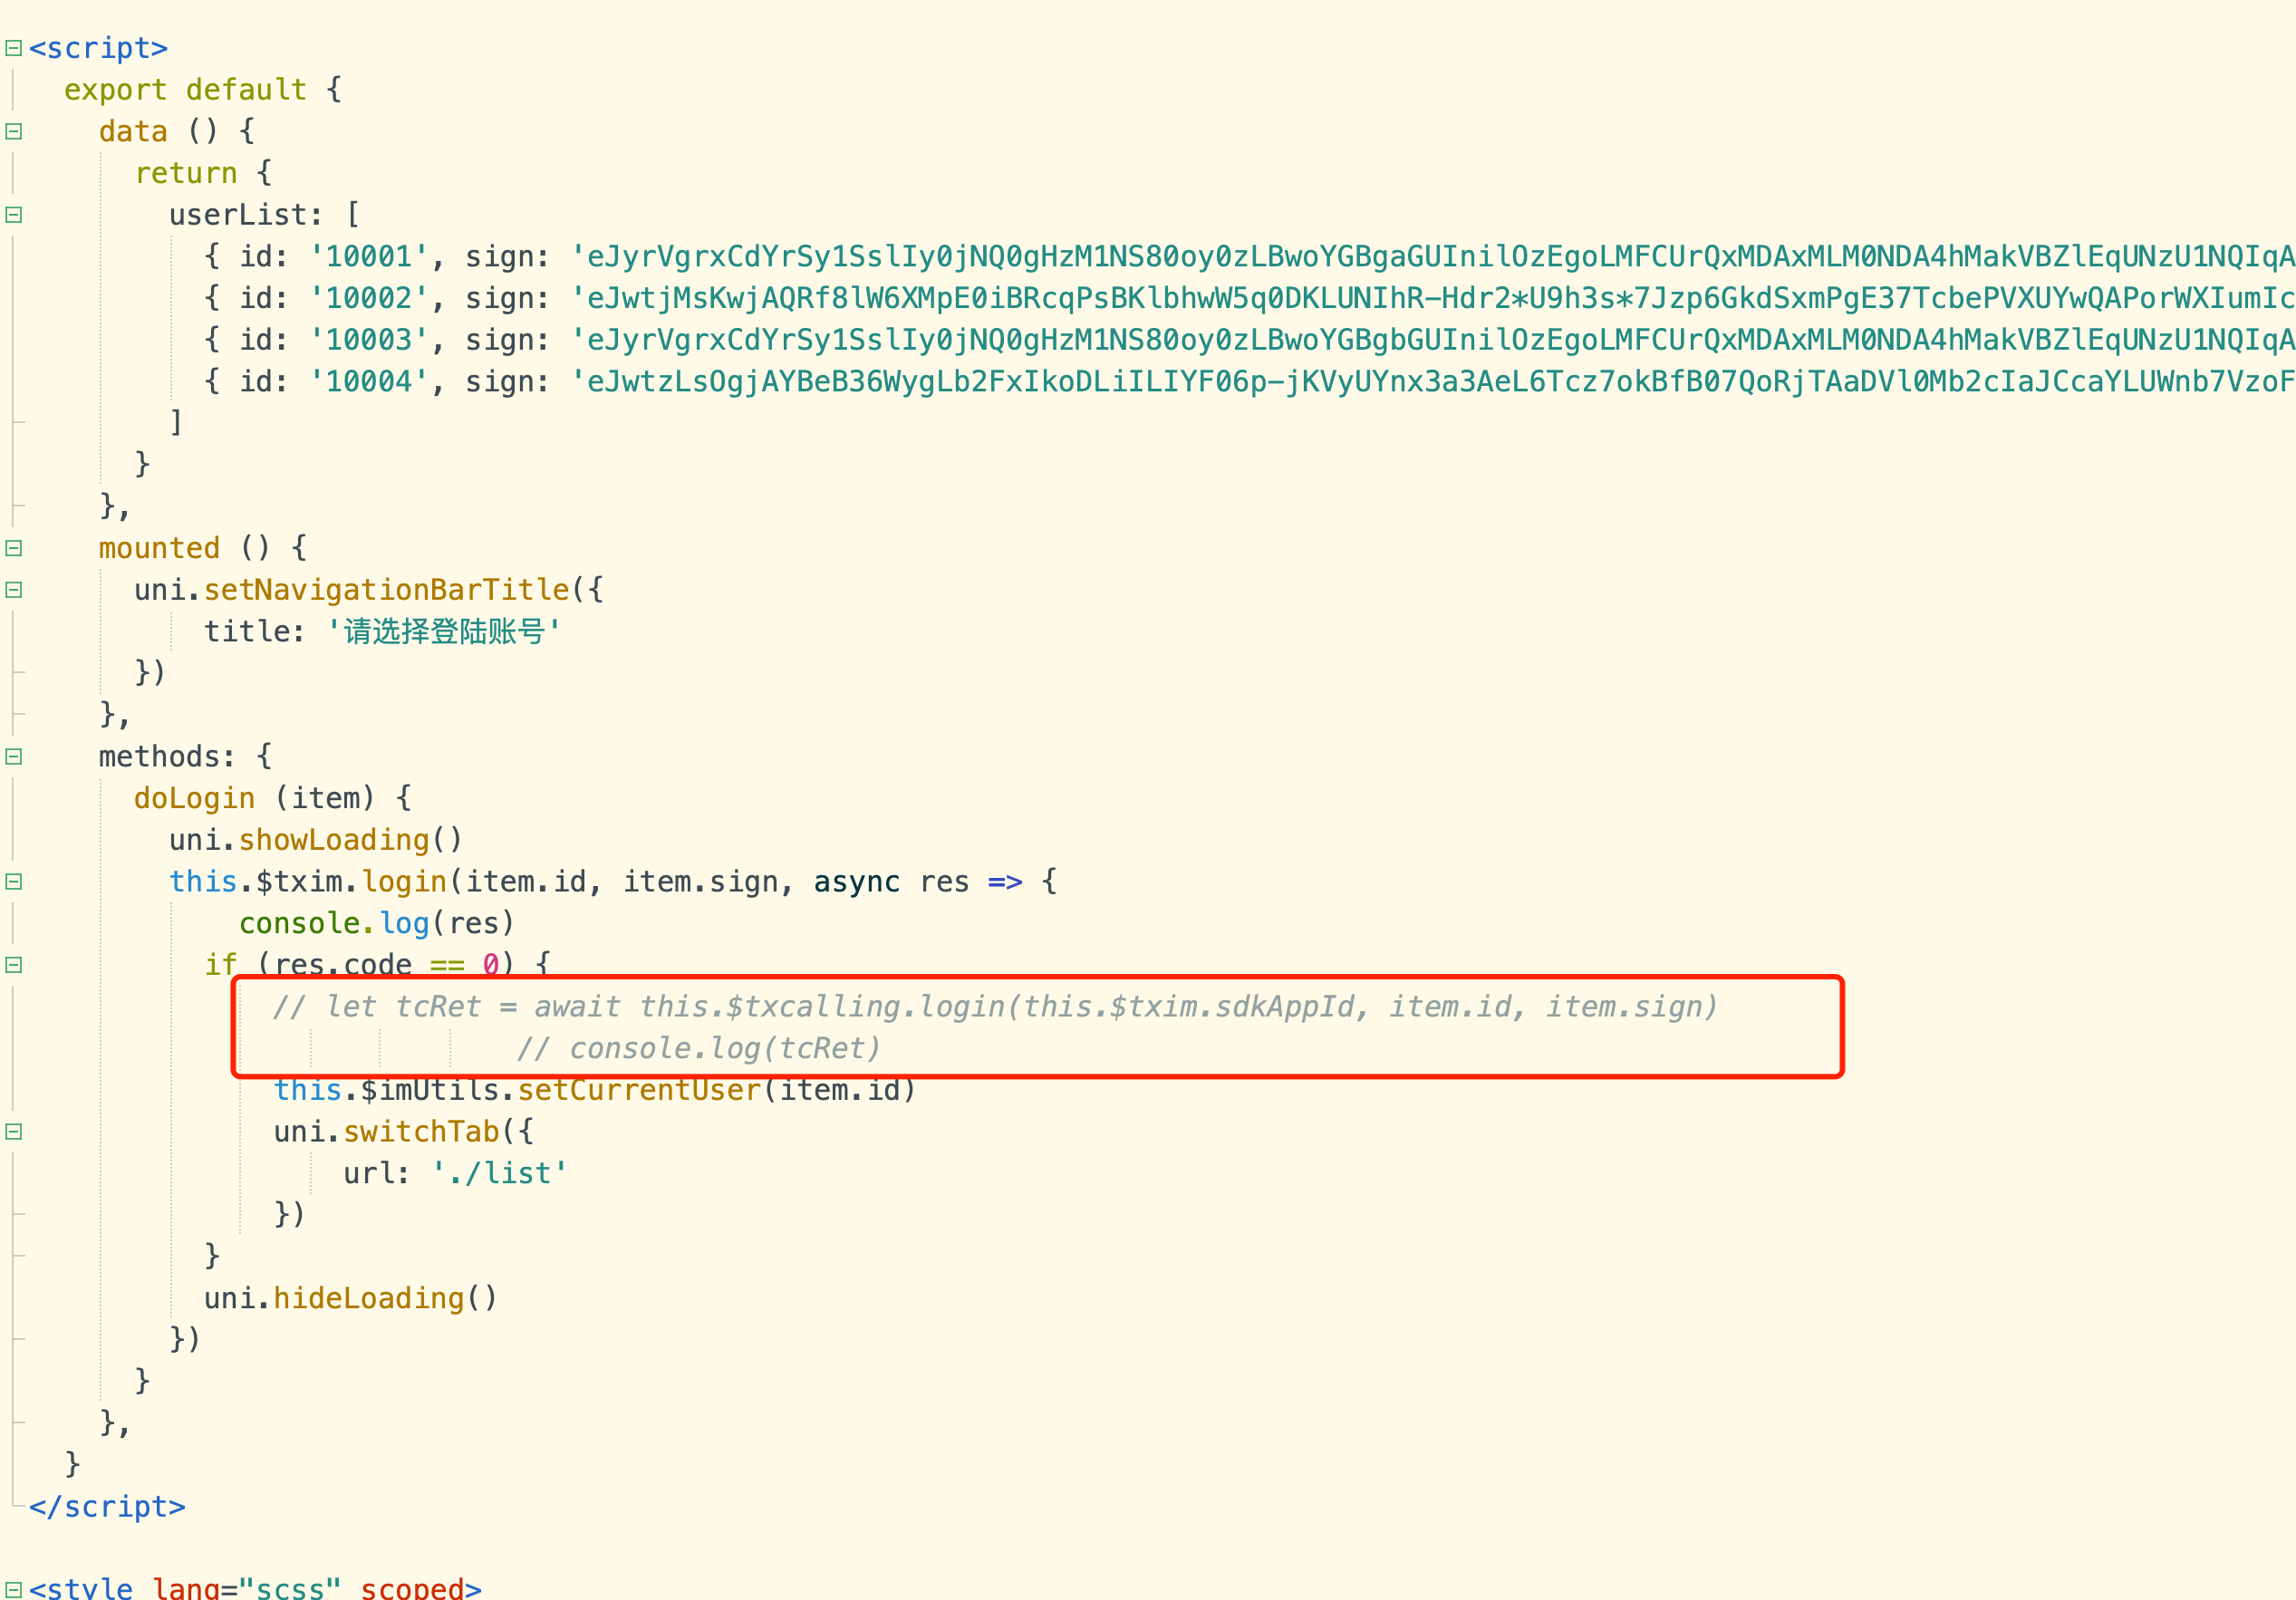This screenshot has width=2296, height=1600.
Task: Click the 'item.sign' argument in $txim.login call
Action: [x=700, y=882]
